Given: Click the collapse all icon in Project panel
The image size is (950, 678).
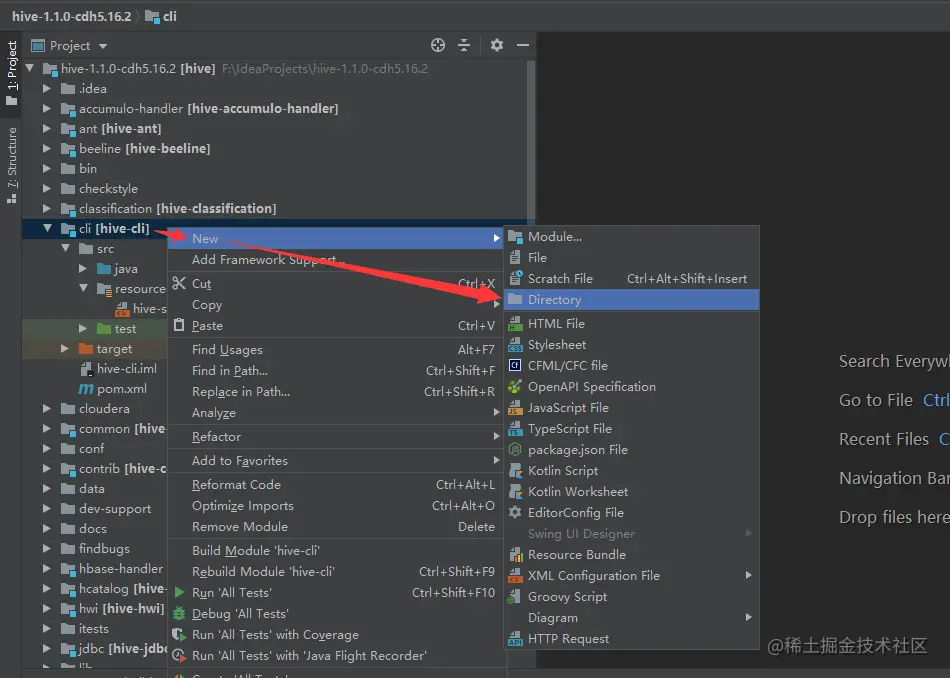Looking at the screenshot, I should [464, 45].
